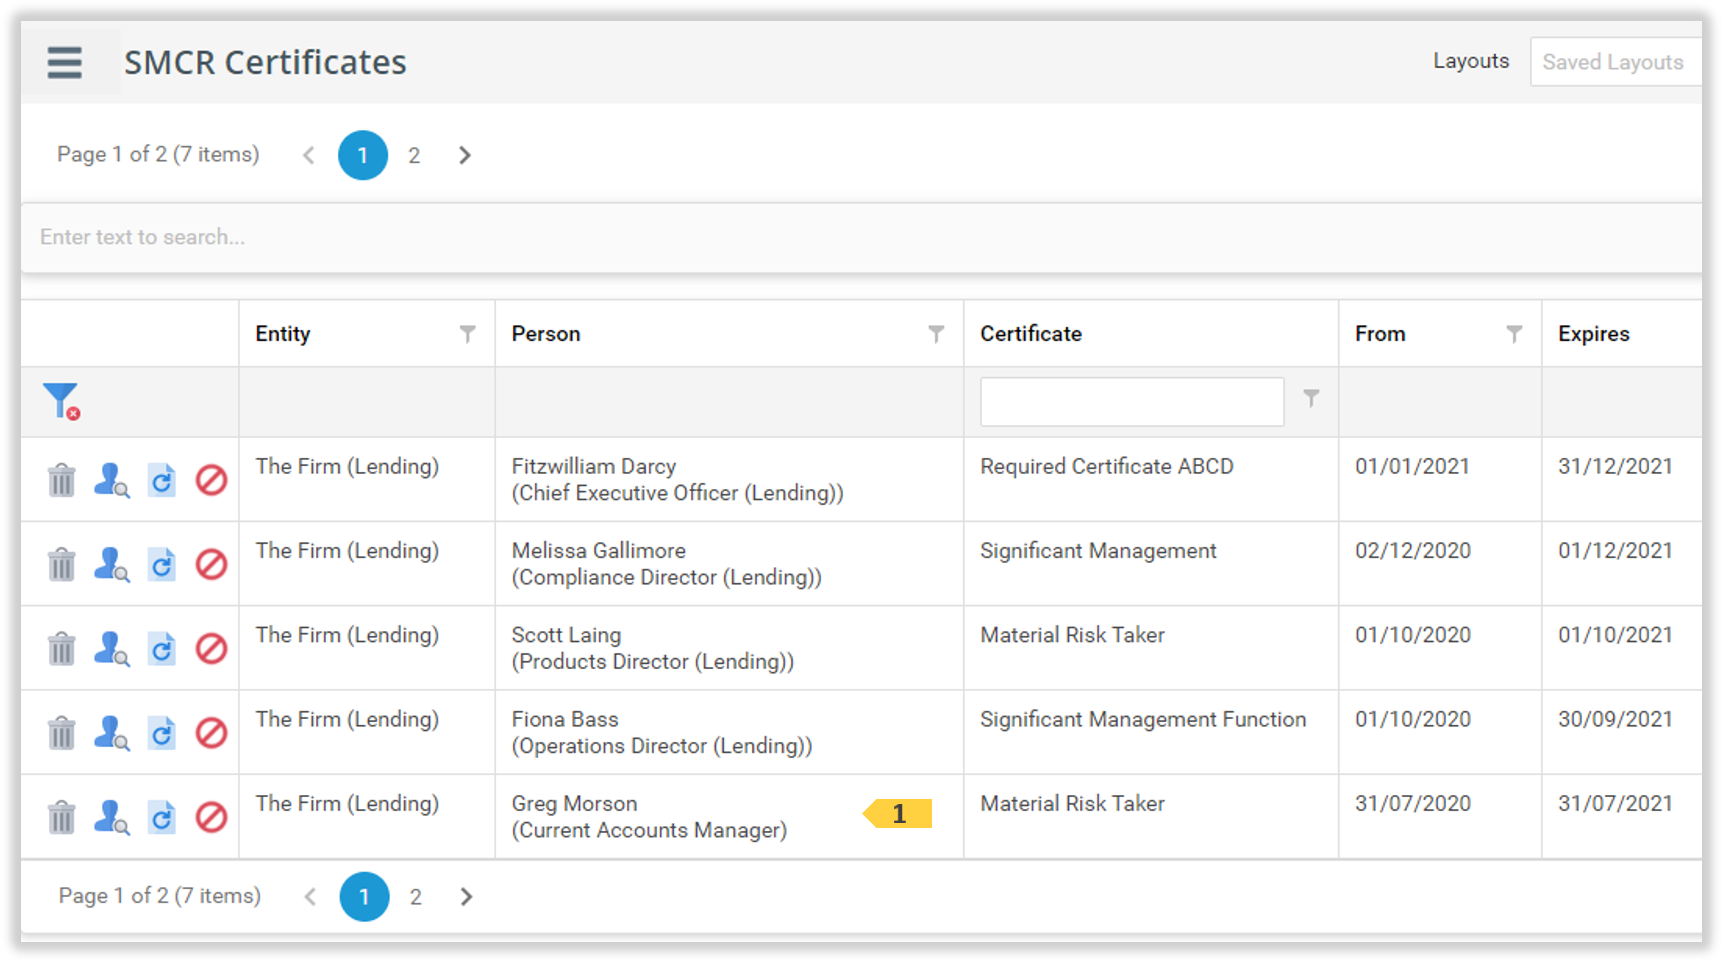The height and width of the screenshot is (963, 1723).
Task: Revoke Fitzwilliam Darcy's certificate
Action: 211,480
